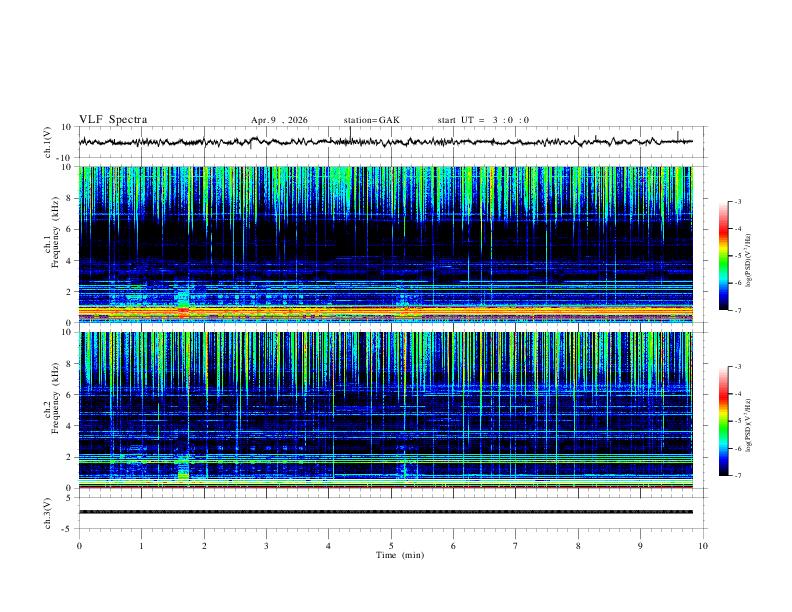Image resolution: width=792 pixels, height=612 pixels.
Task: Click the "-3" tick on the lower color bar
Action: [738, 367]
